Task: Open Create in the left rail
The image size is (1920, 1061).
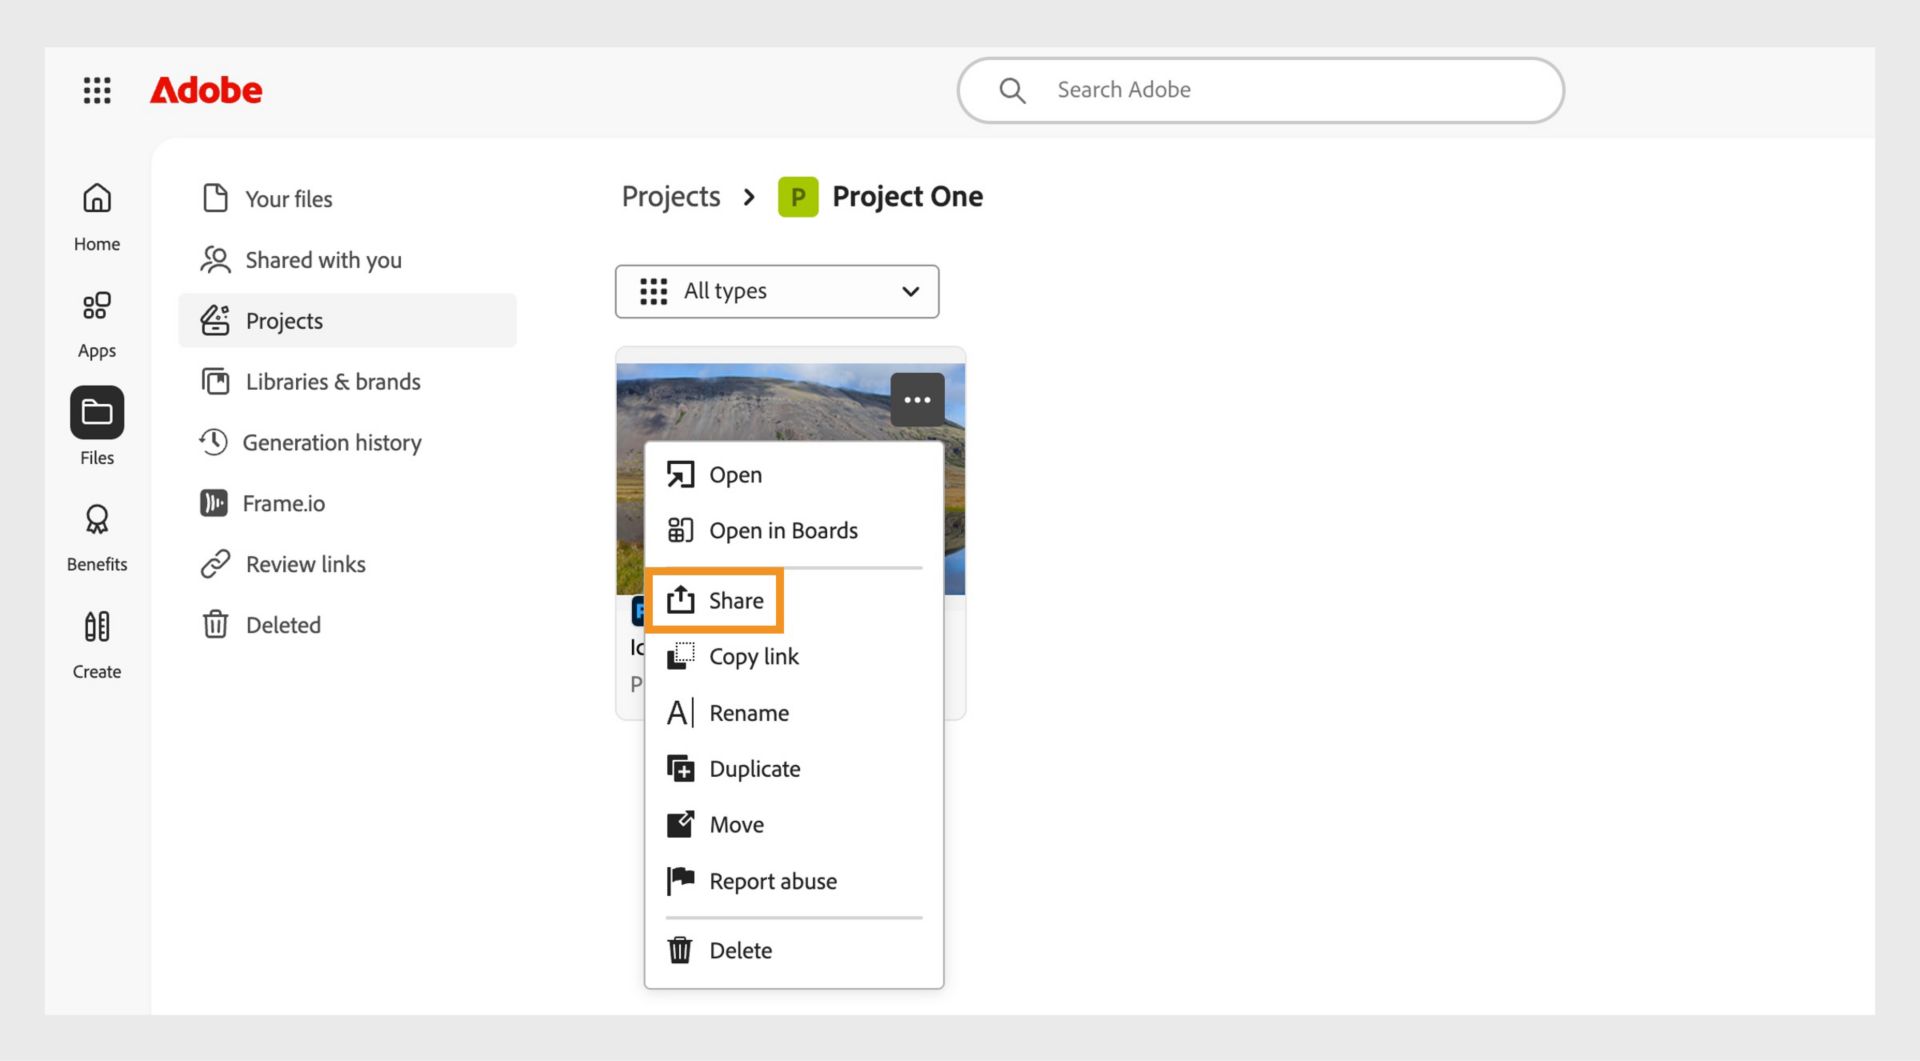Action: [x=97, y=645]
